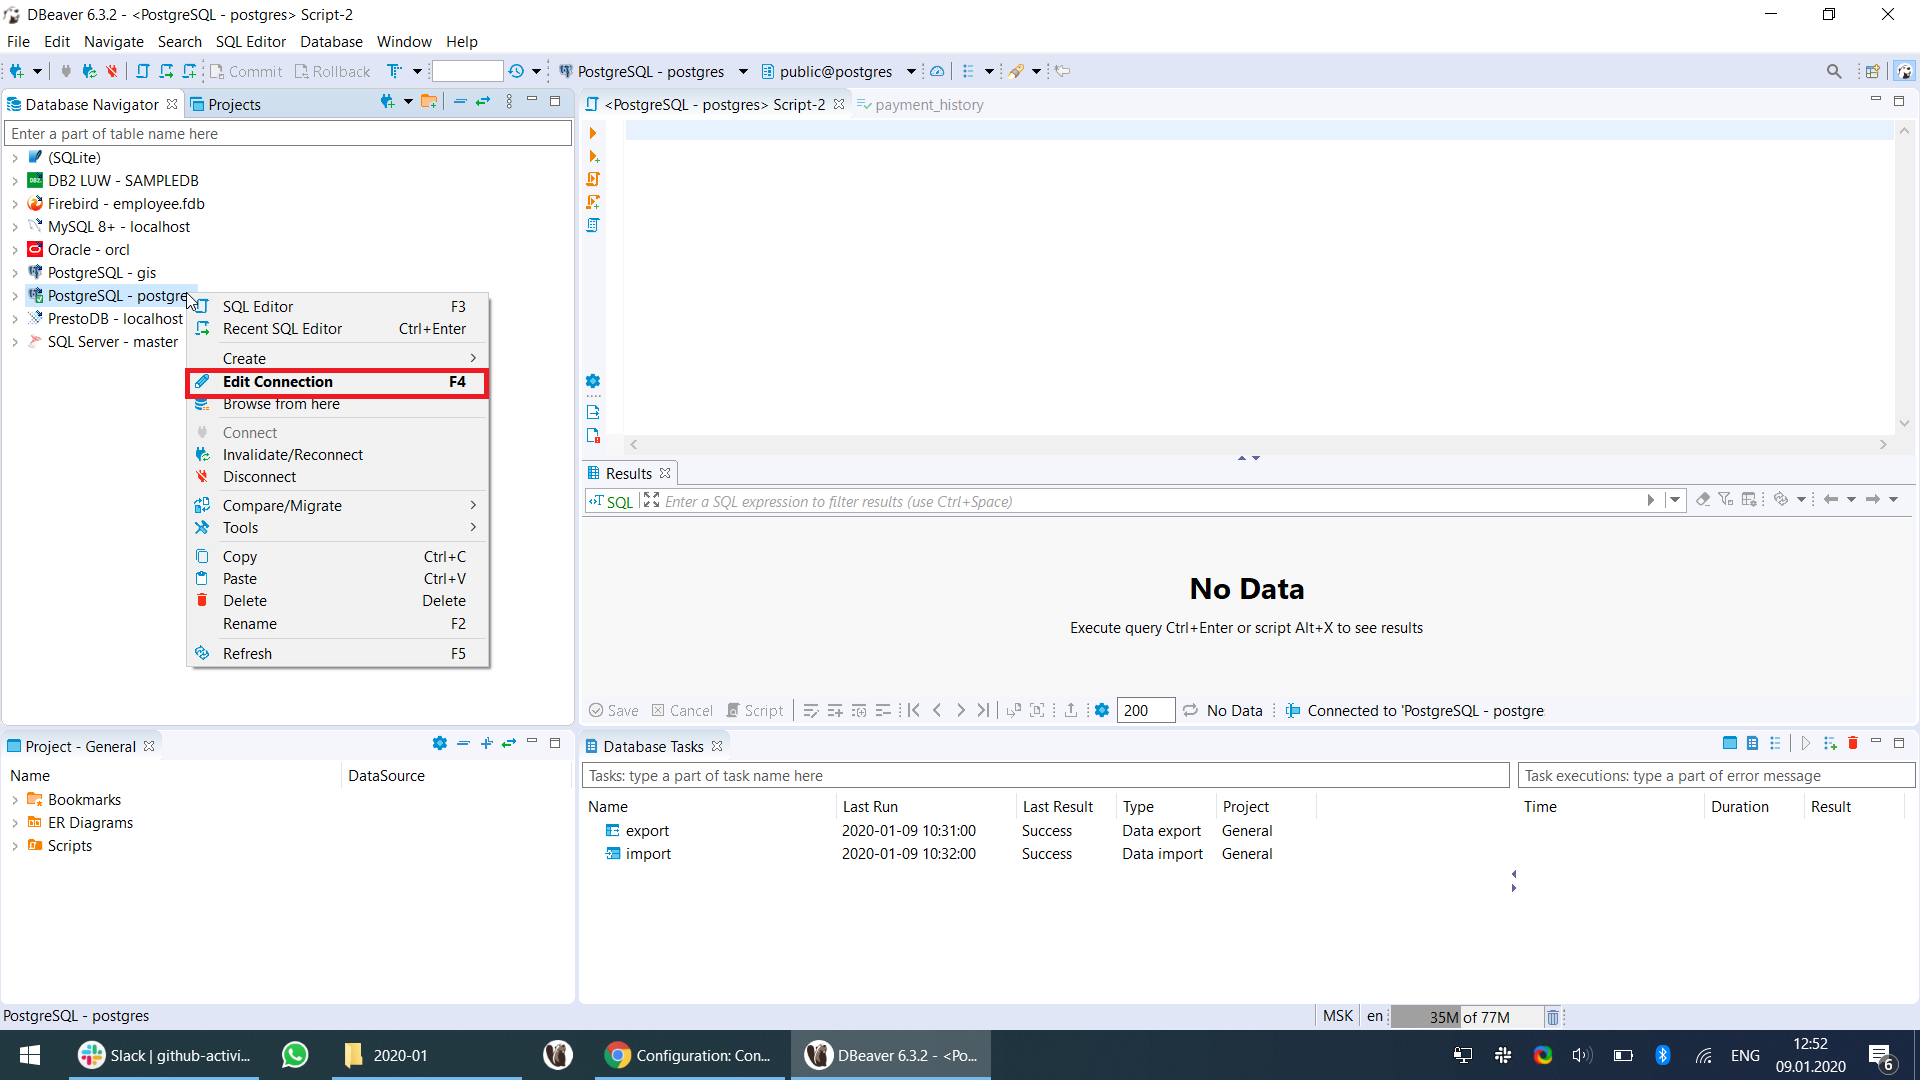Click search magnifier icon in toolbar

pos(1834,71)
